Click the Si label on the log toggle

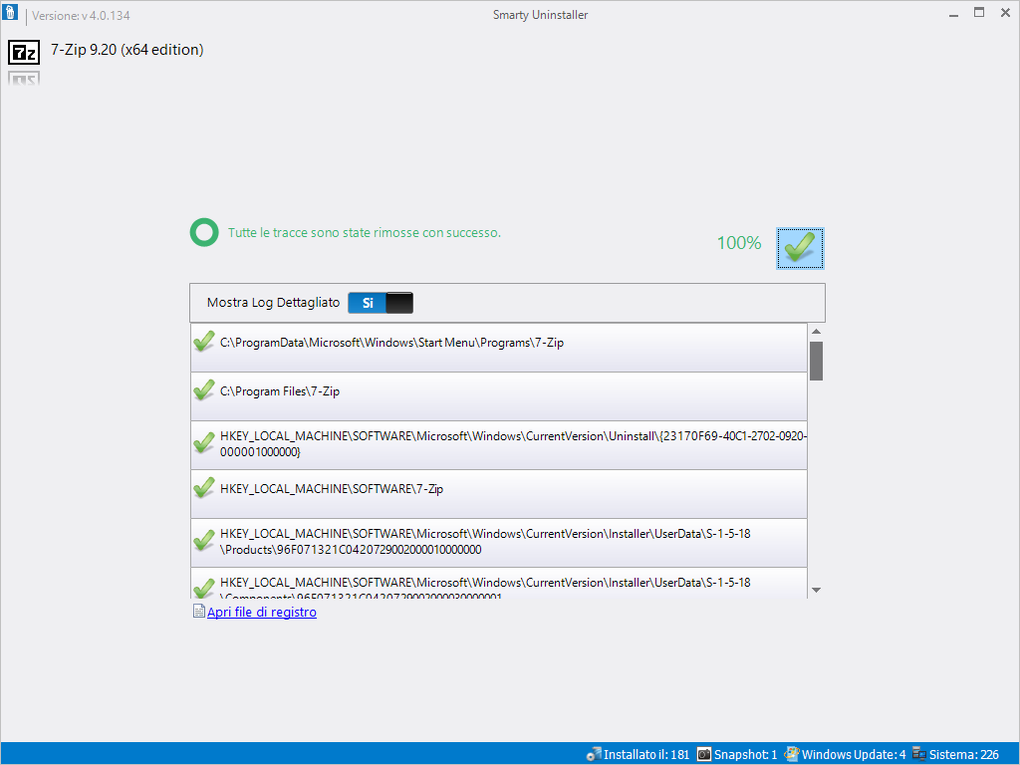[x=367, y=302]
